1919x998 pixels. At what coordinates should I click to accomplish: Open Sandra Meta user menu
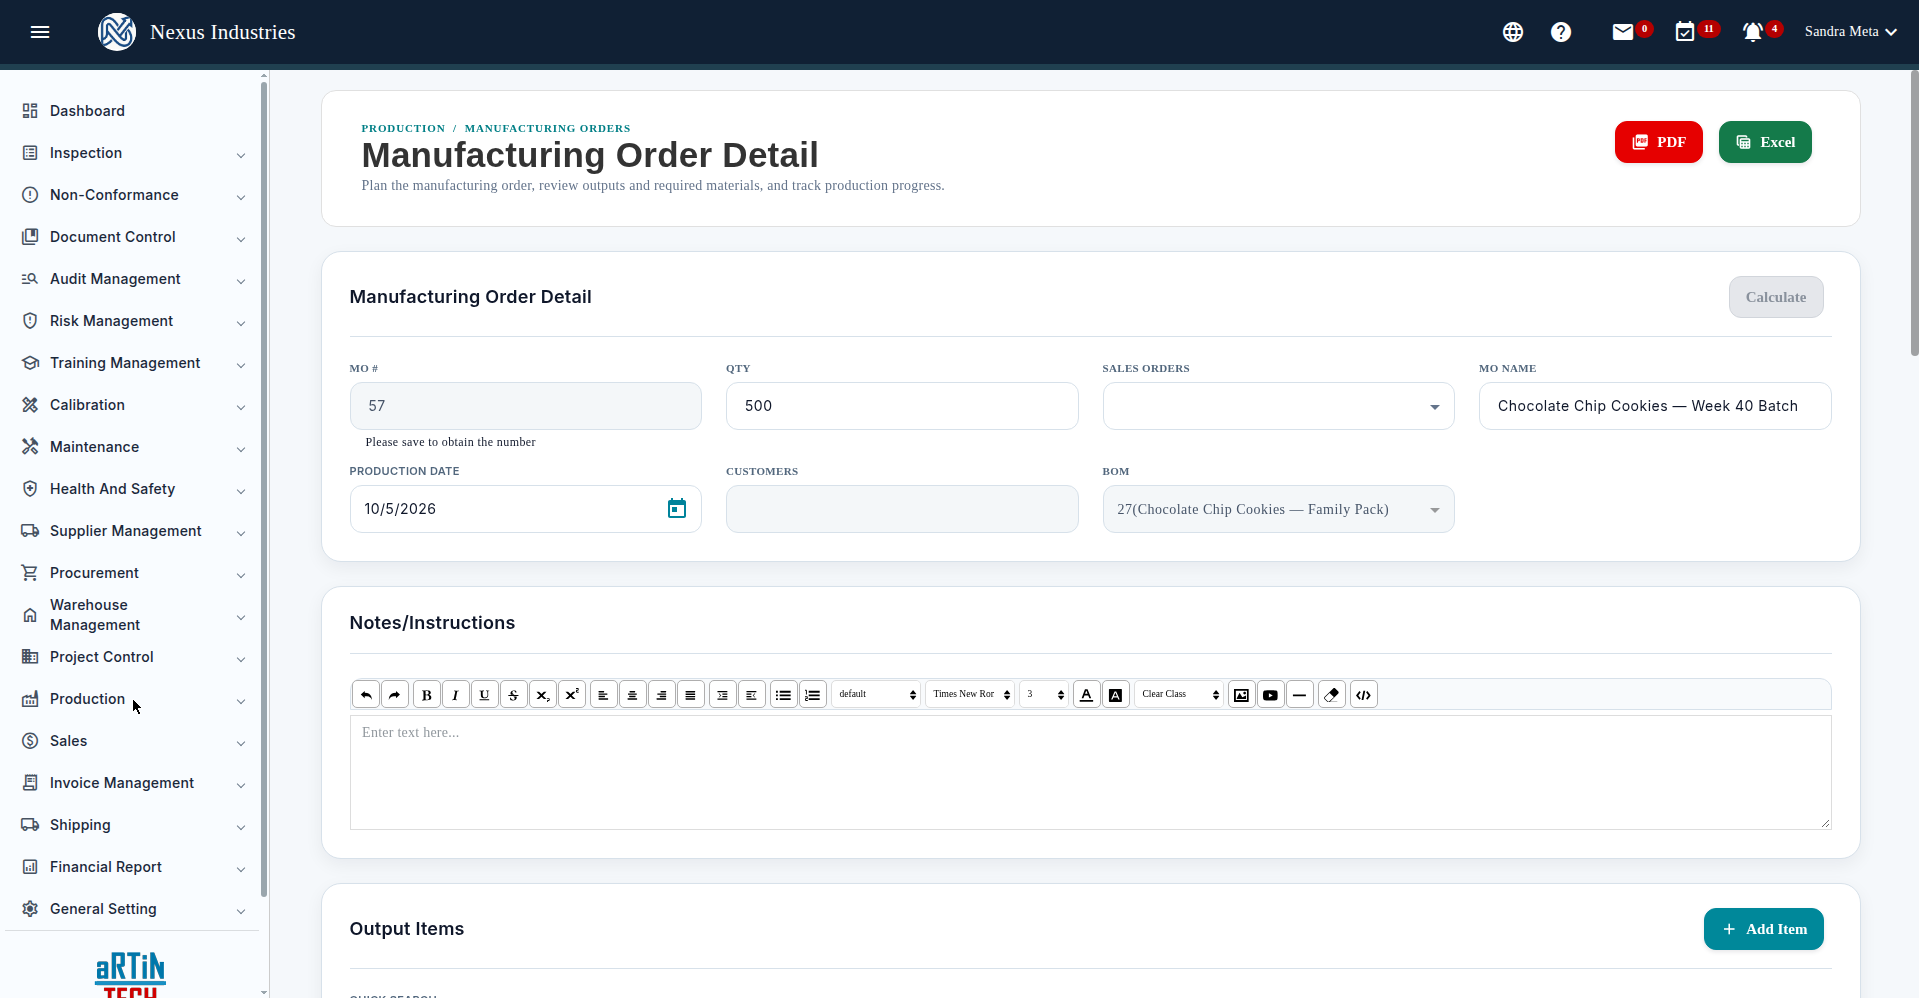click(x=1850, y=32)
